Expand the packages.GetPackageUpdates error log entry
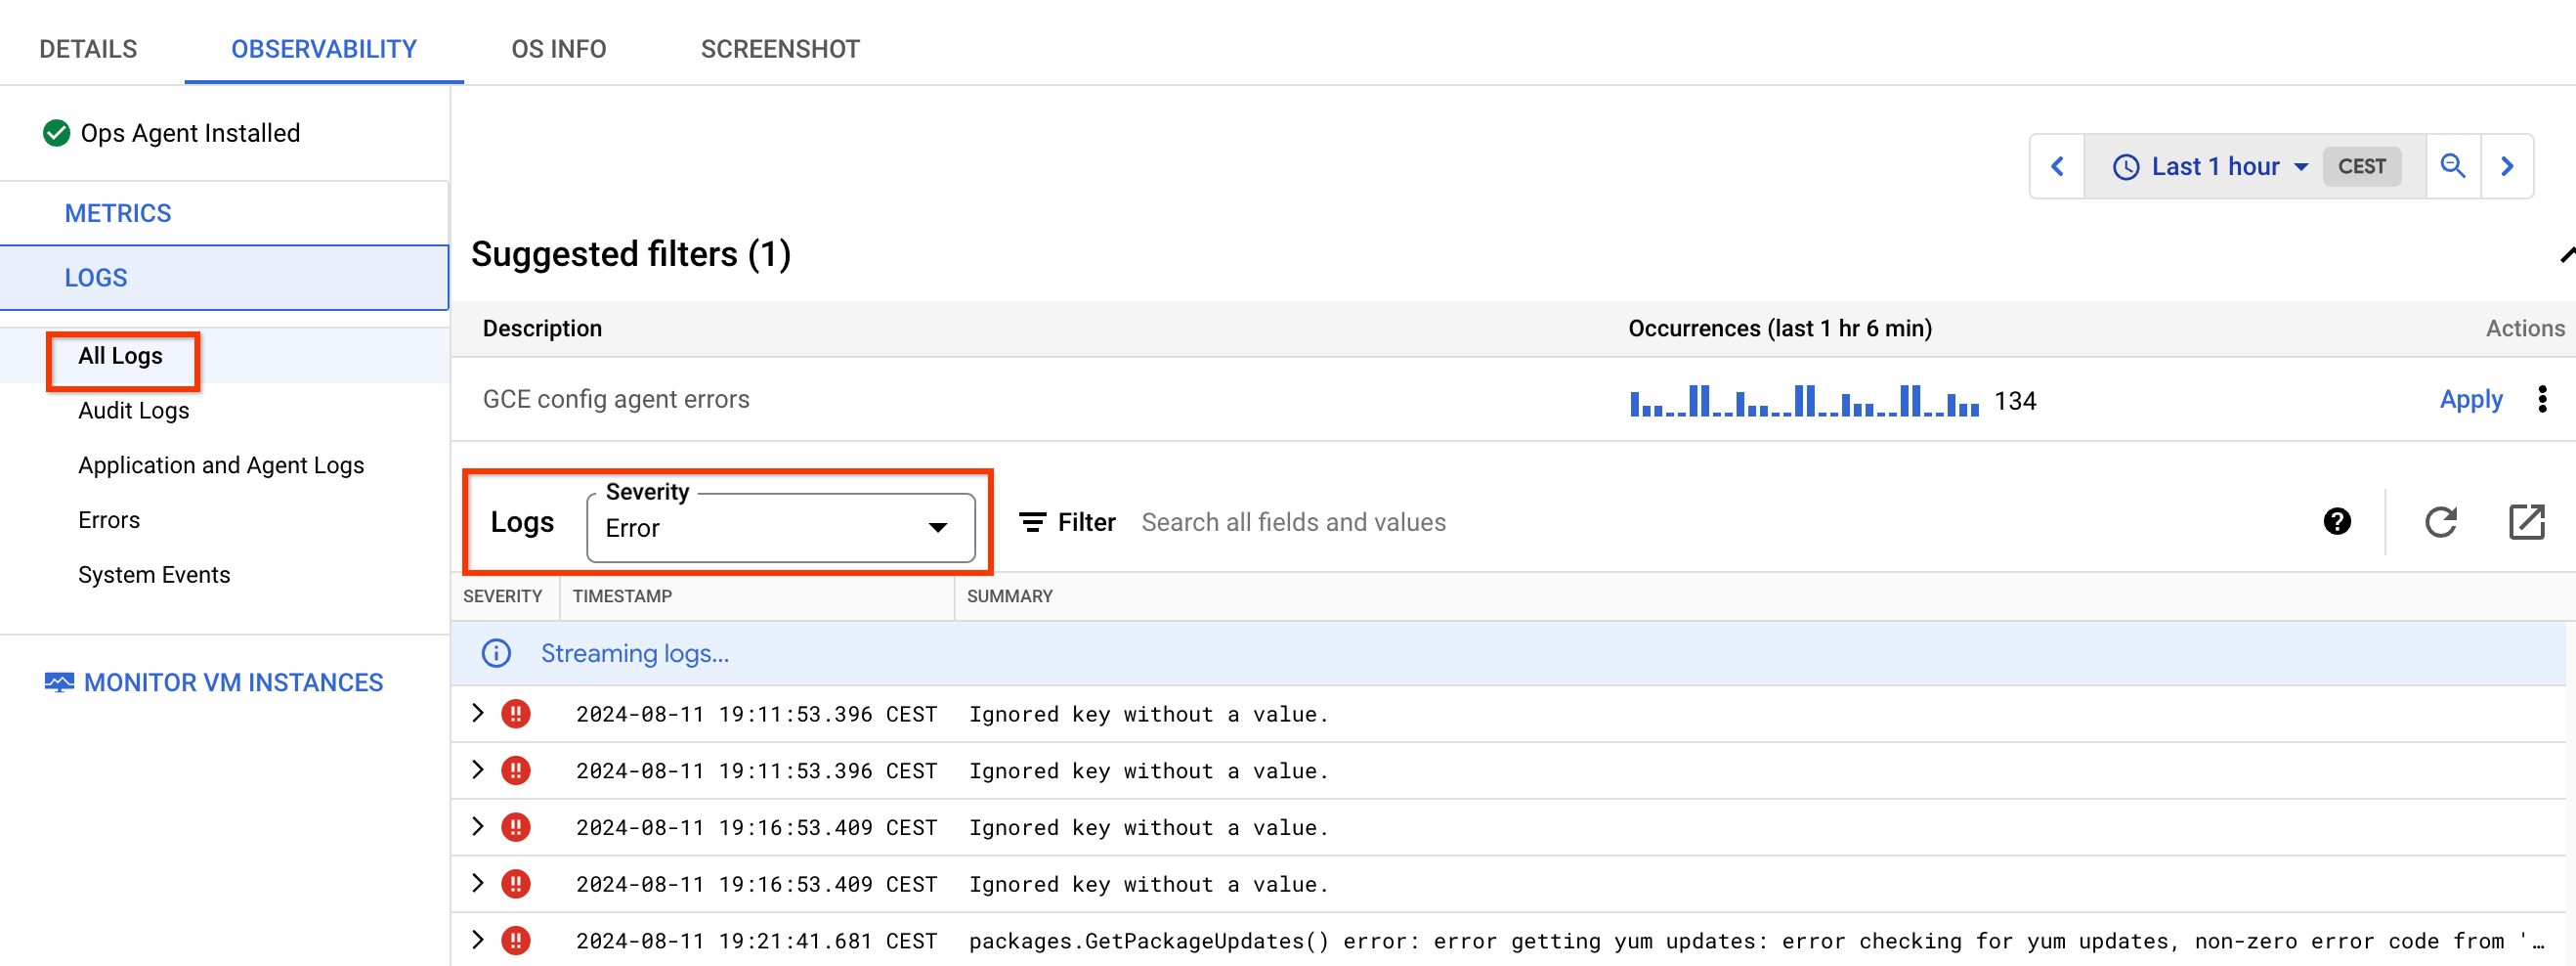Viewport: 2576px width, 966px height. coord(478,940)
